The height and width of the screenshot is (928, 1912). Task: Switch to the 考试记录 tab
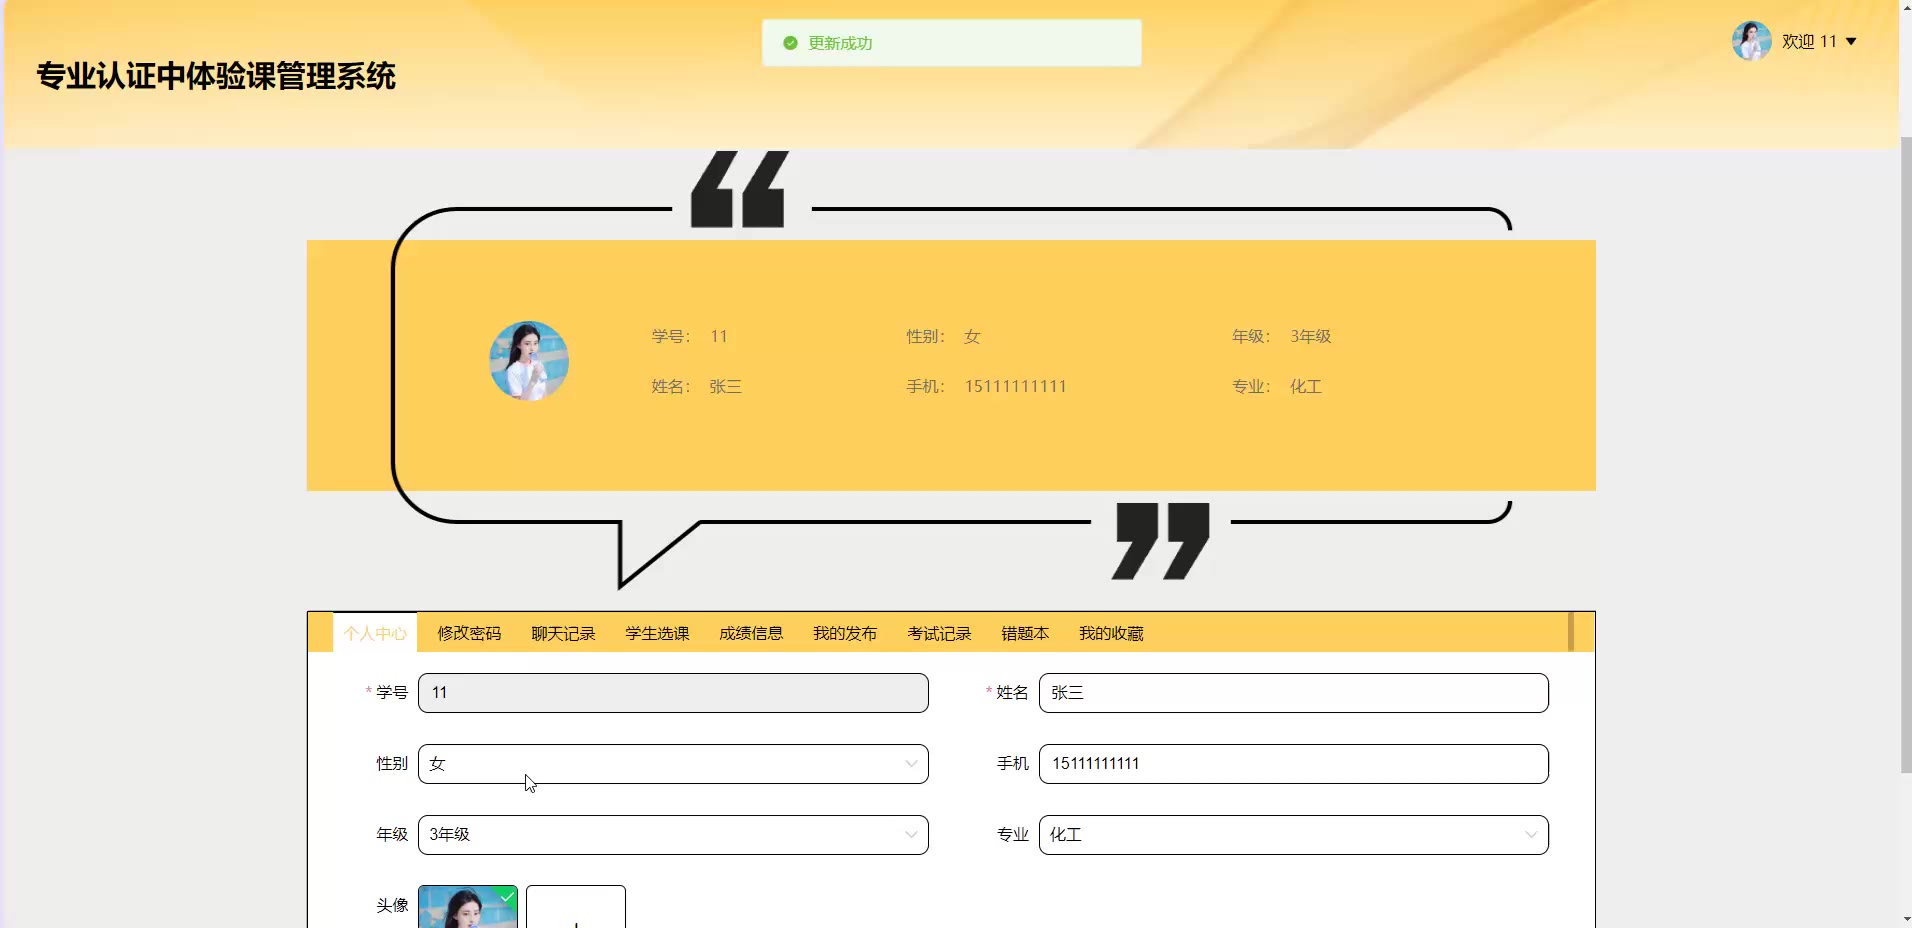coord(939,633)
